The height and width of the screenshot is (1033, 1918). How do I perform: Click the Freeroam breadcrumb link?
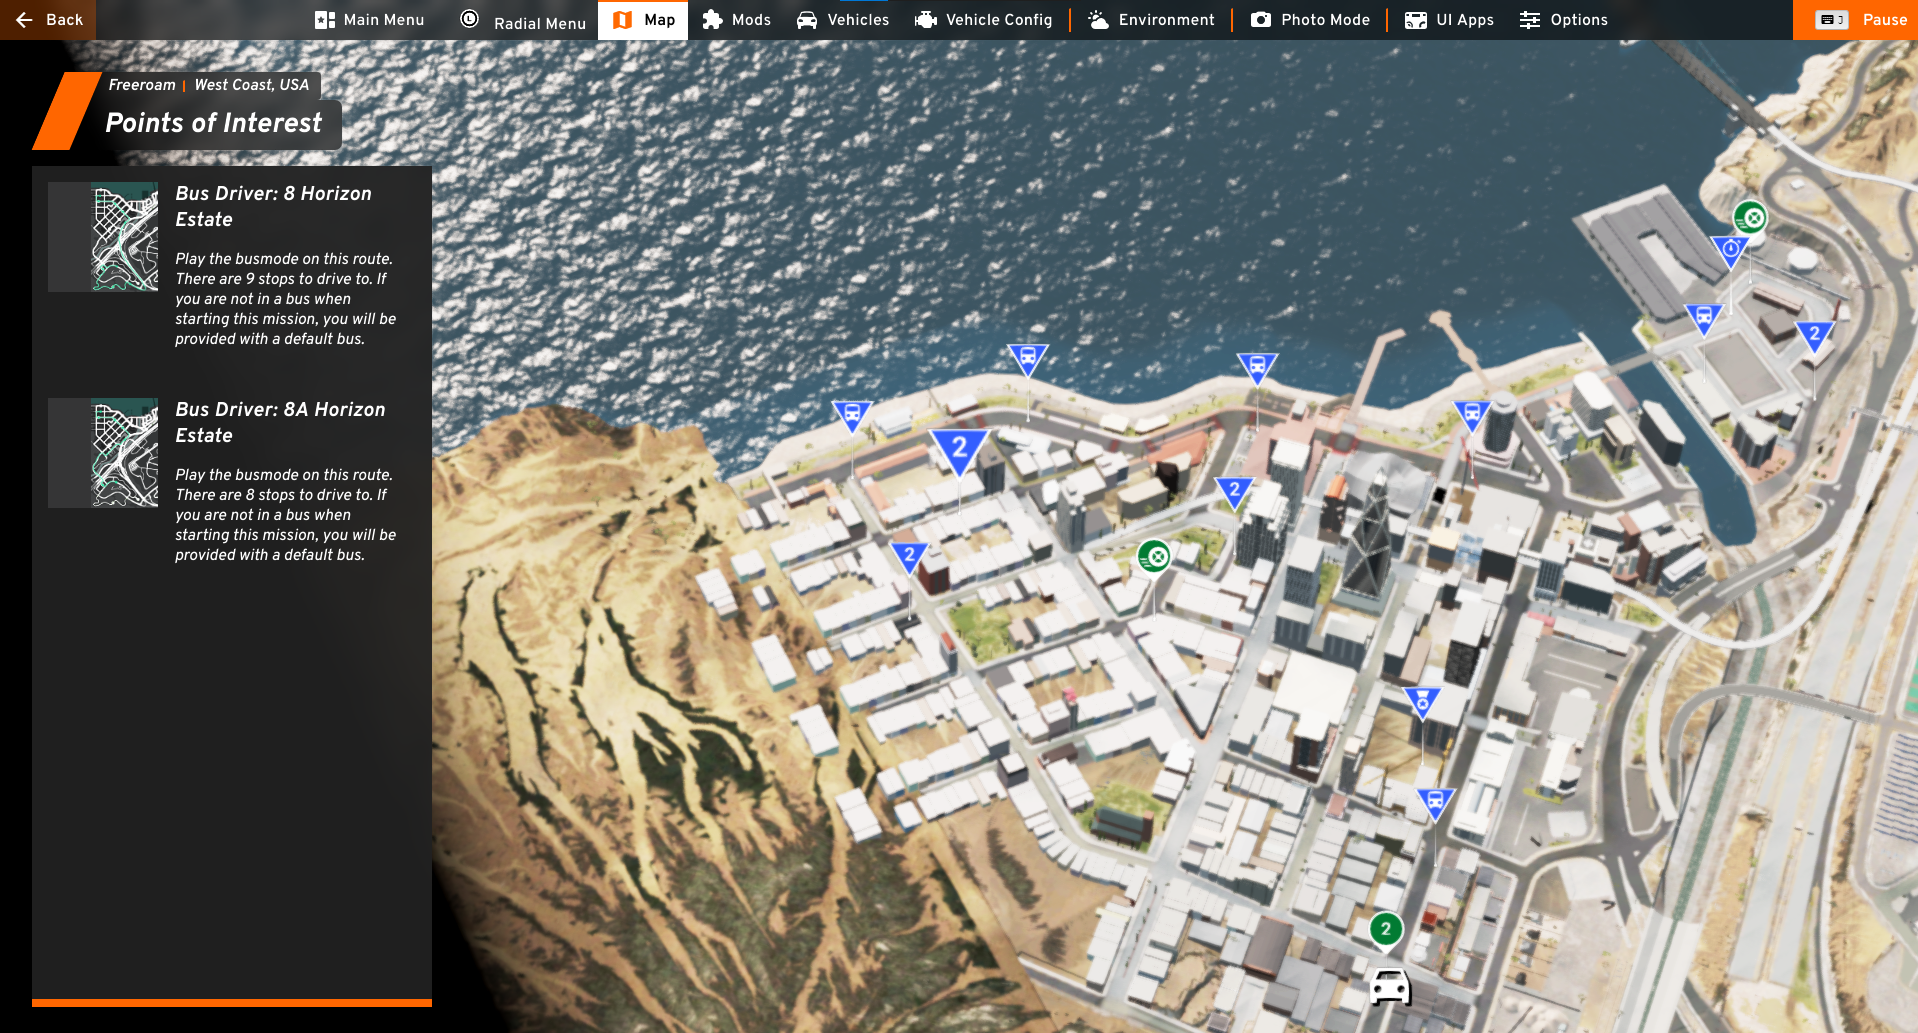point(142,85)
